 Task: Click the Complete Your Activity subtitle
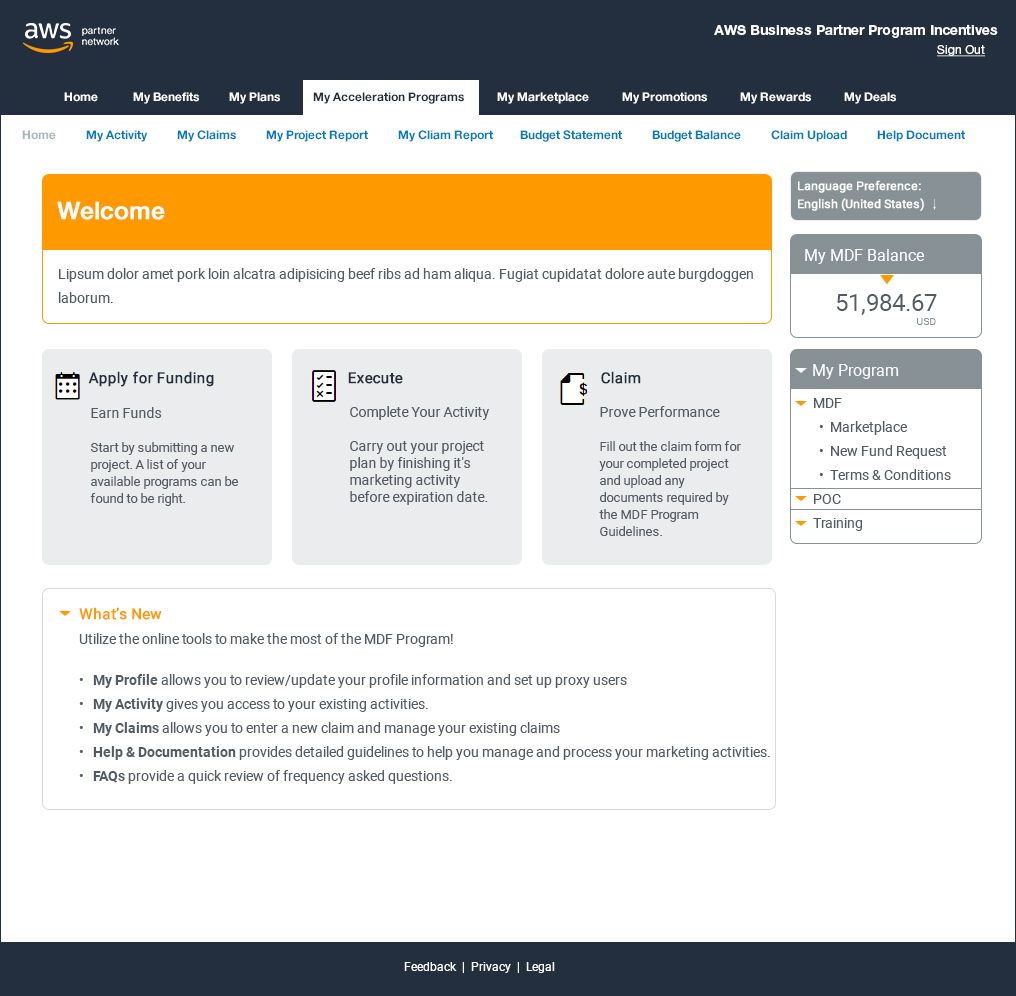click(419, 412)
